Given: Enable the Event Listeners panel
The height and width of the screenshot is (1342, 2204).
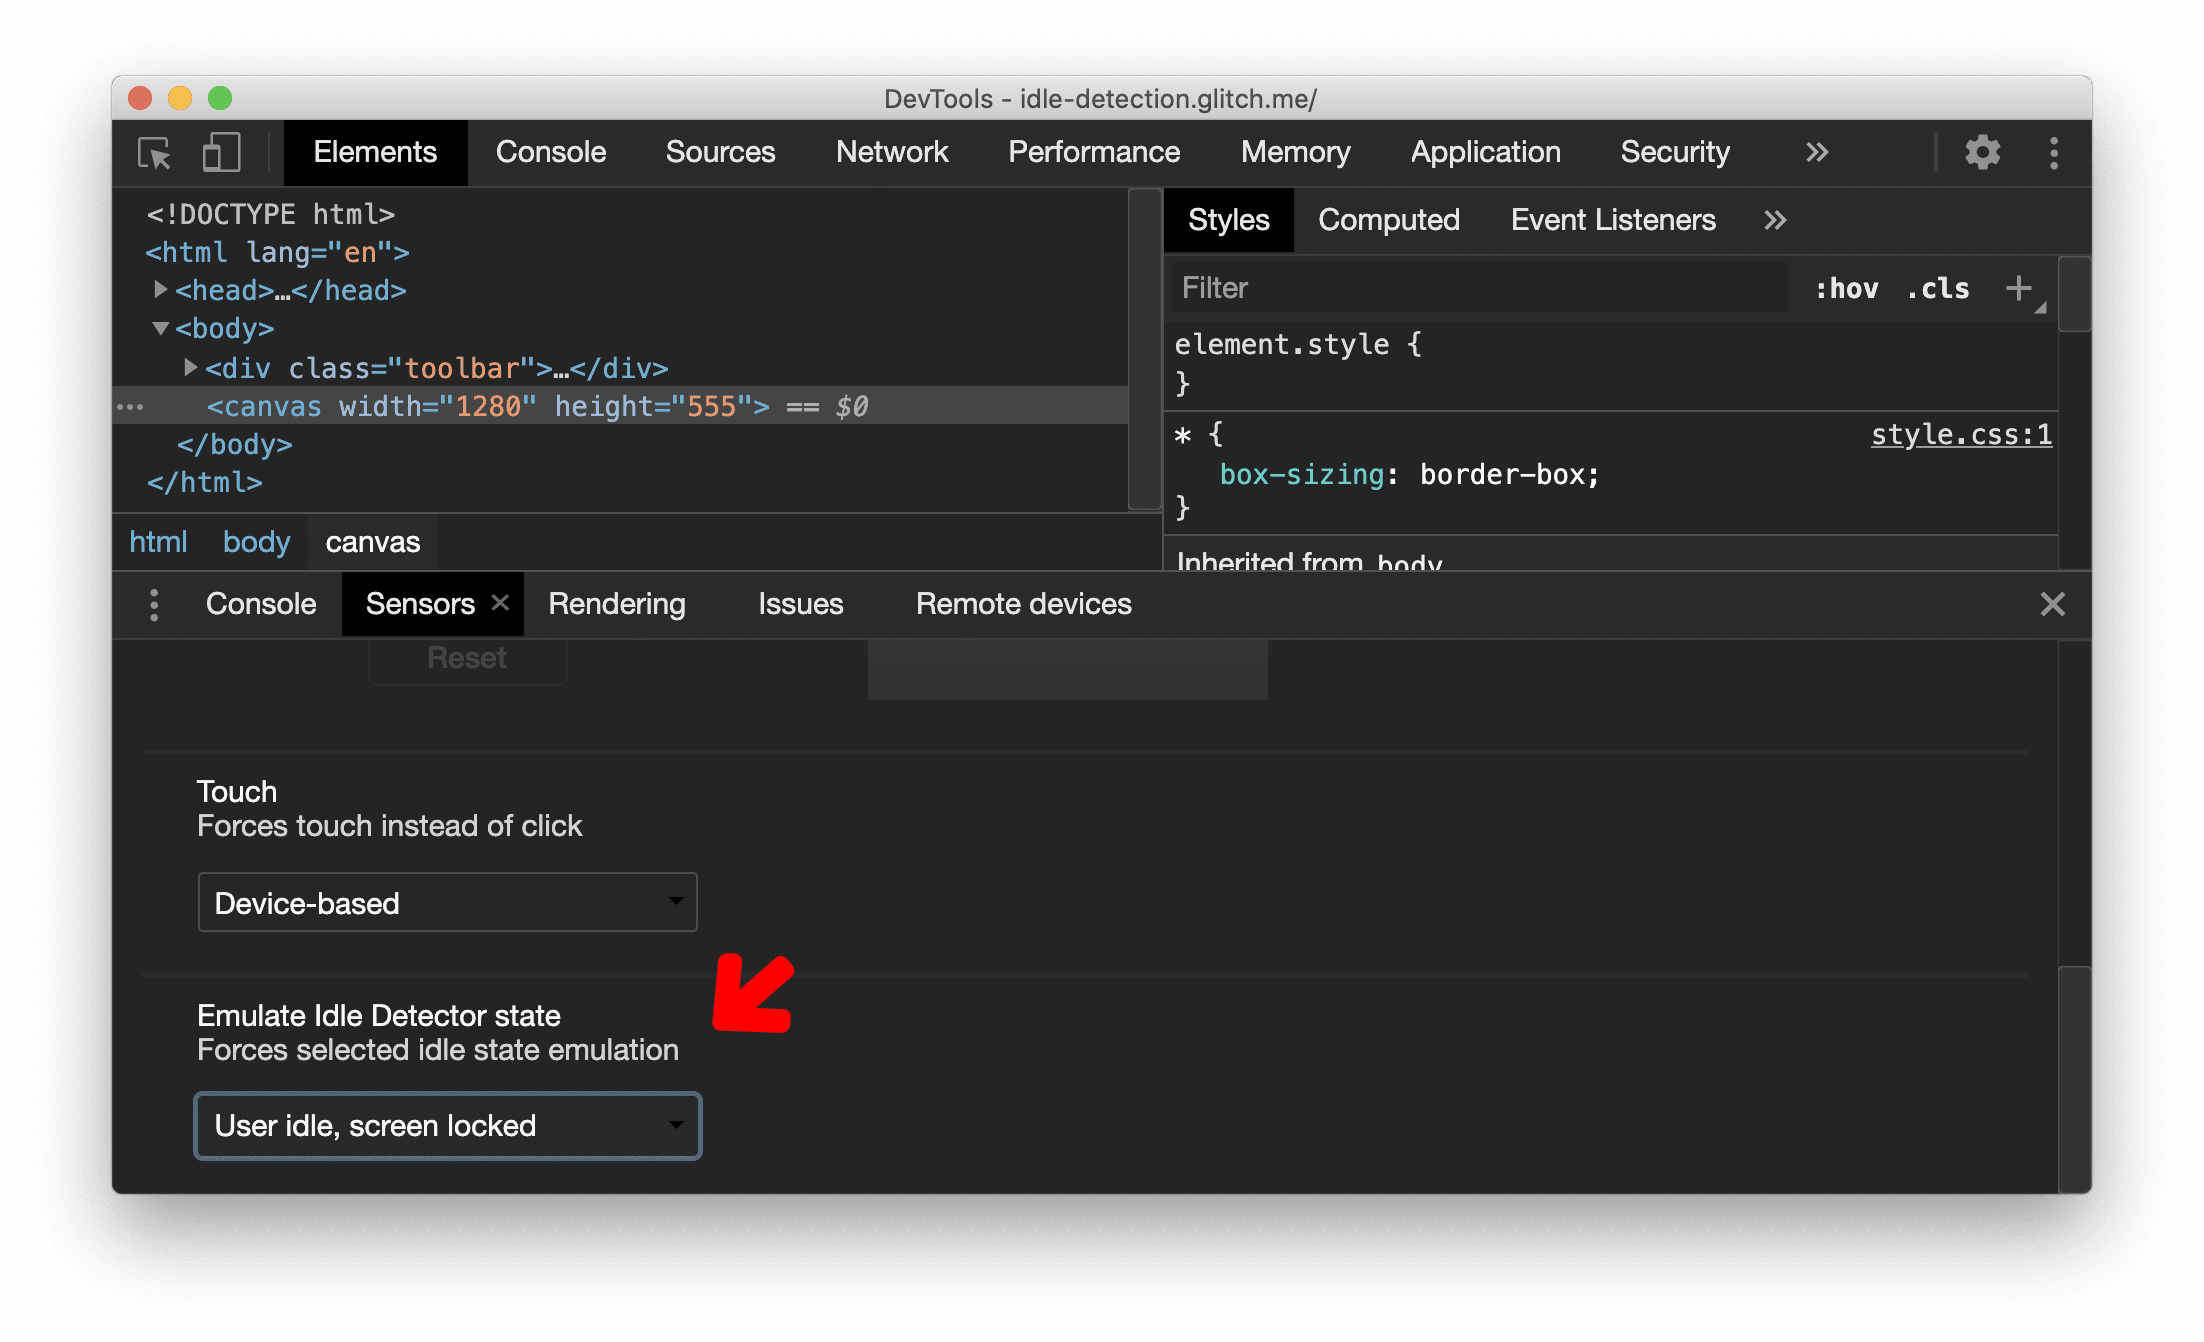Looking at the screenshot, I should 1612,219.
